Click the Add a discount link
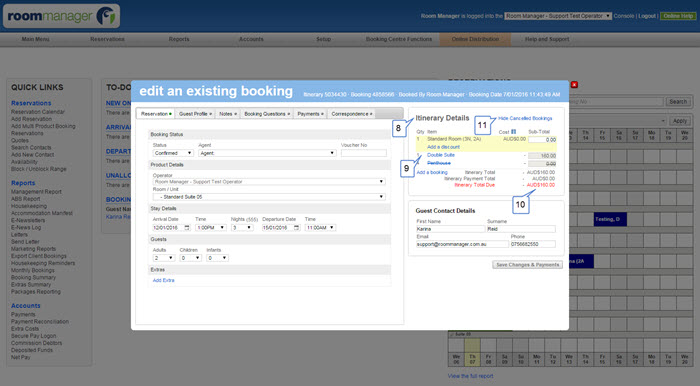This screenshot has width=700, height=386. (x=443, y=147)
